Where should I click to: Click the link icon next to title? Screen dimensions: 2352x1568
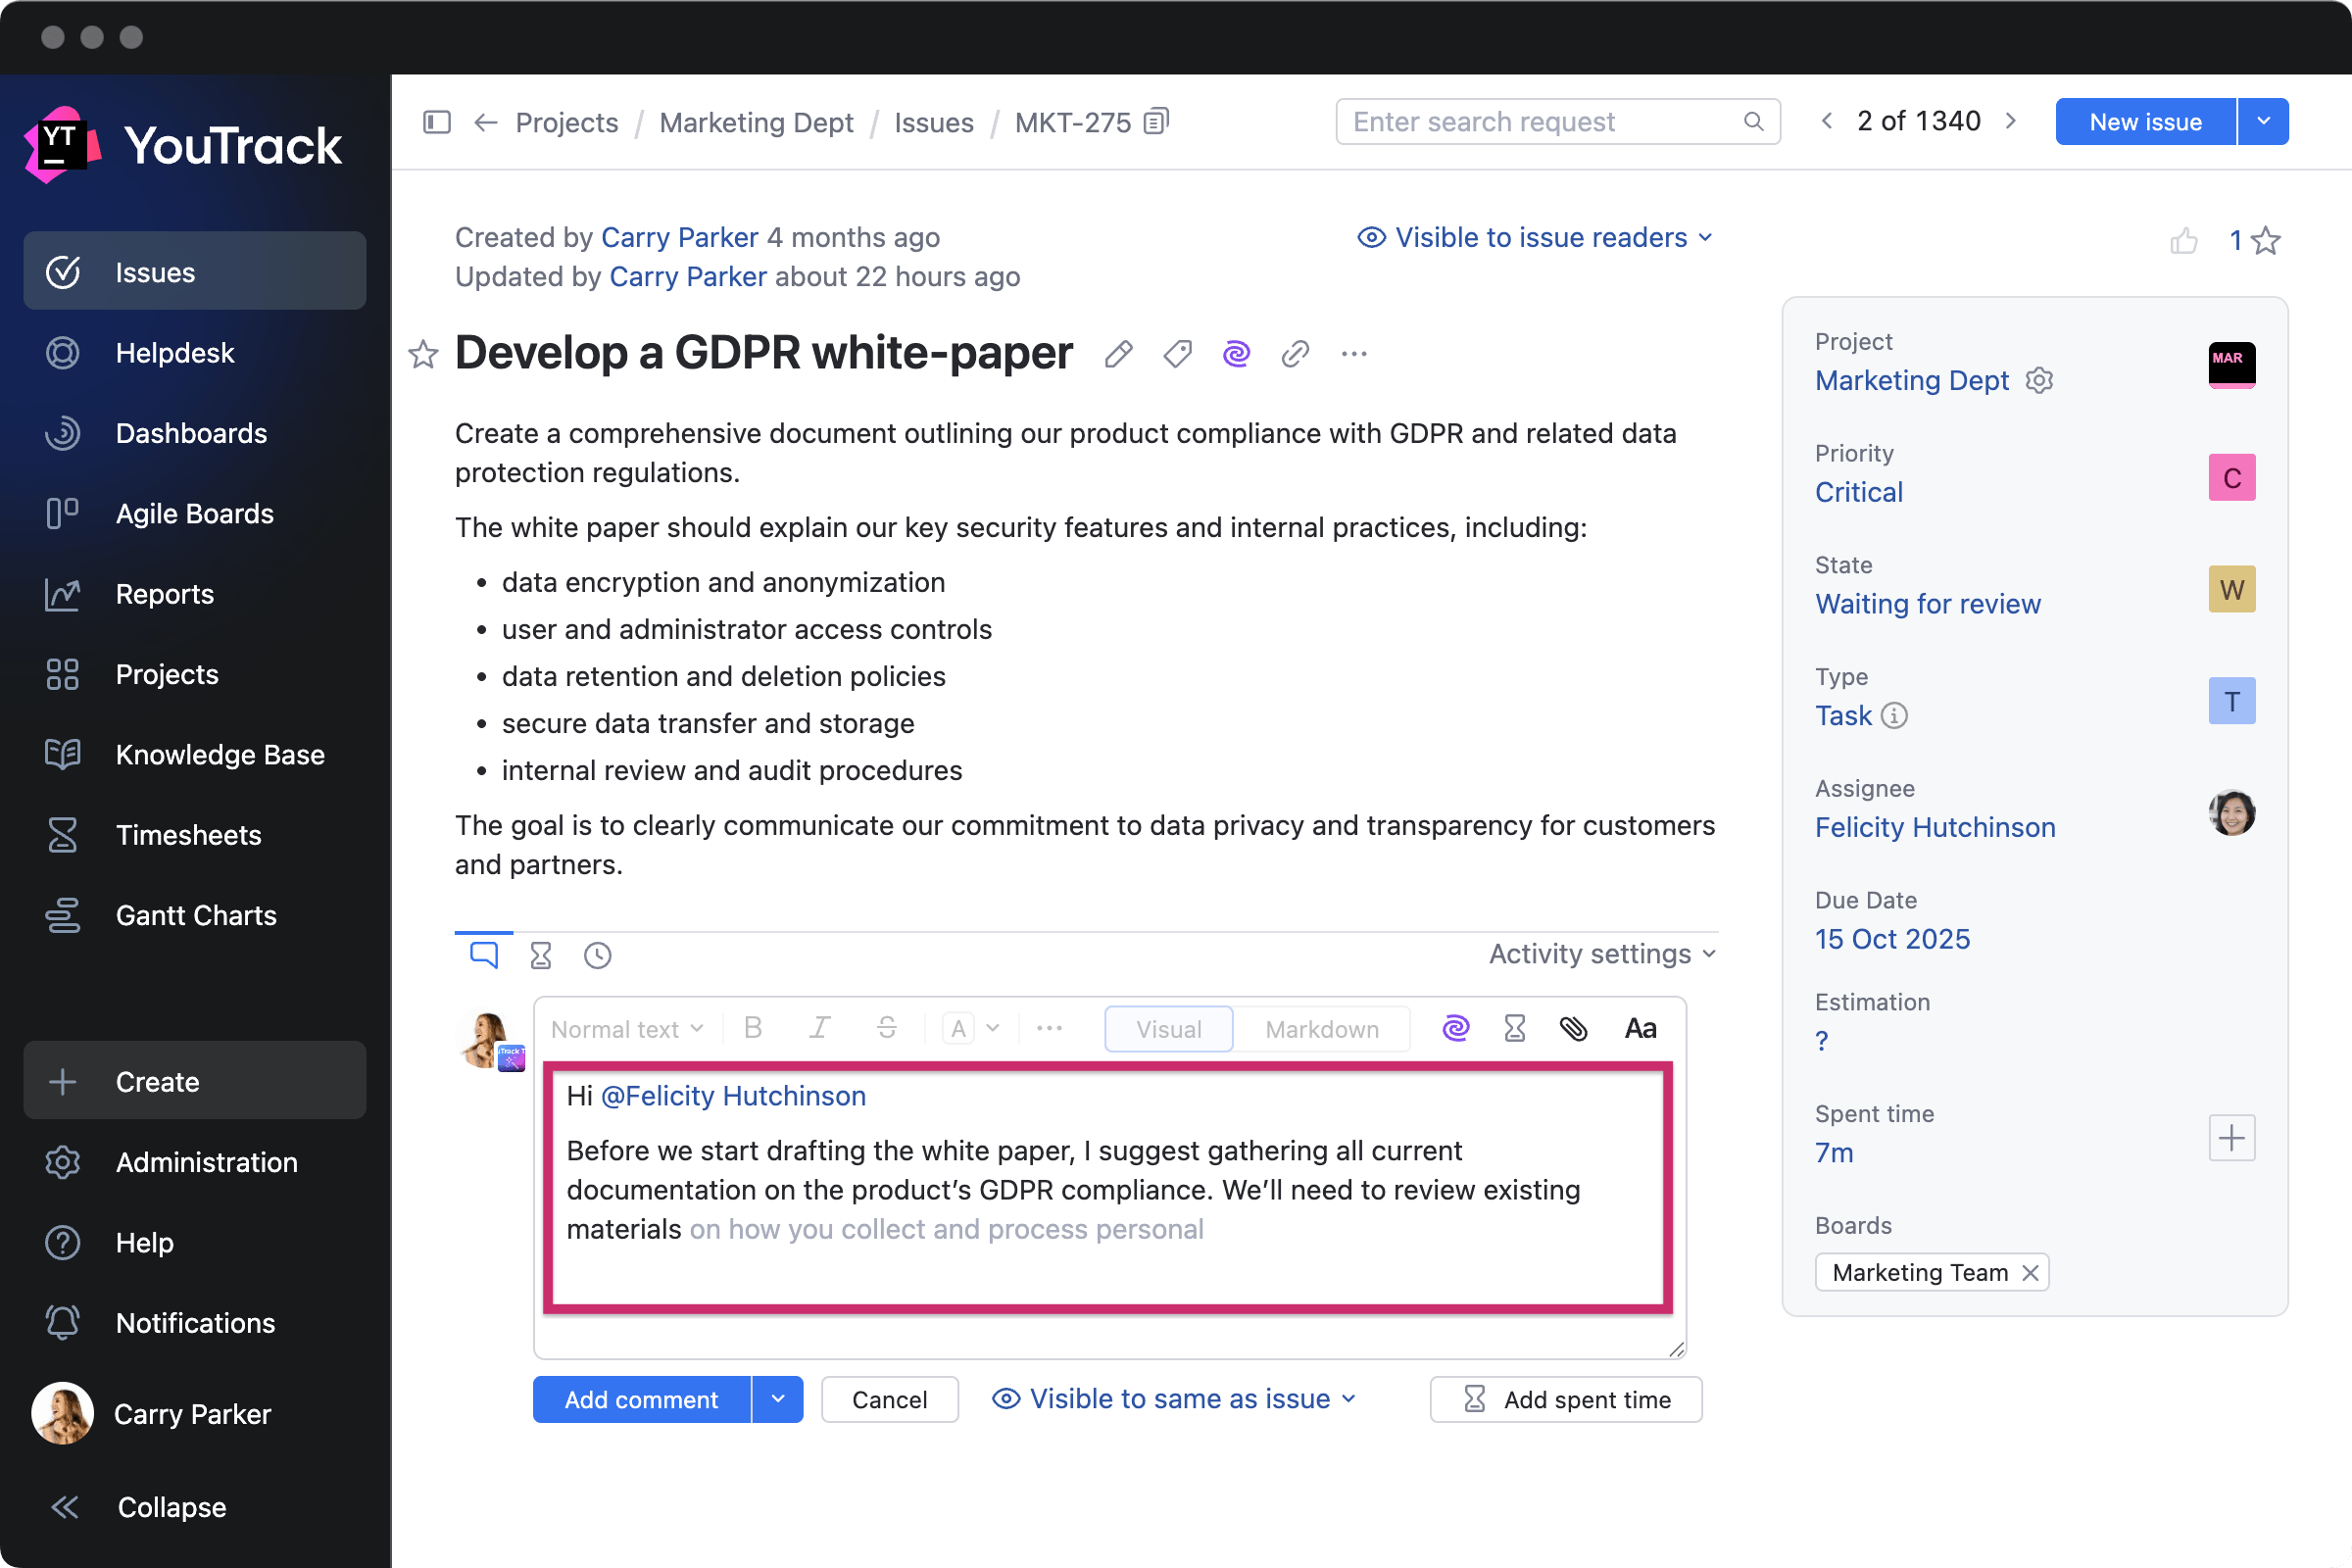click(1295, 354)
